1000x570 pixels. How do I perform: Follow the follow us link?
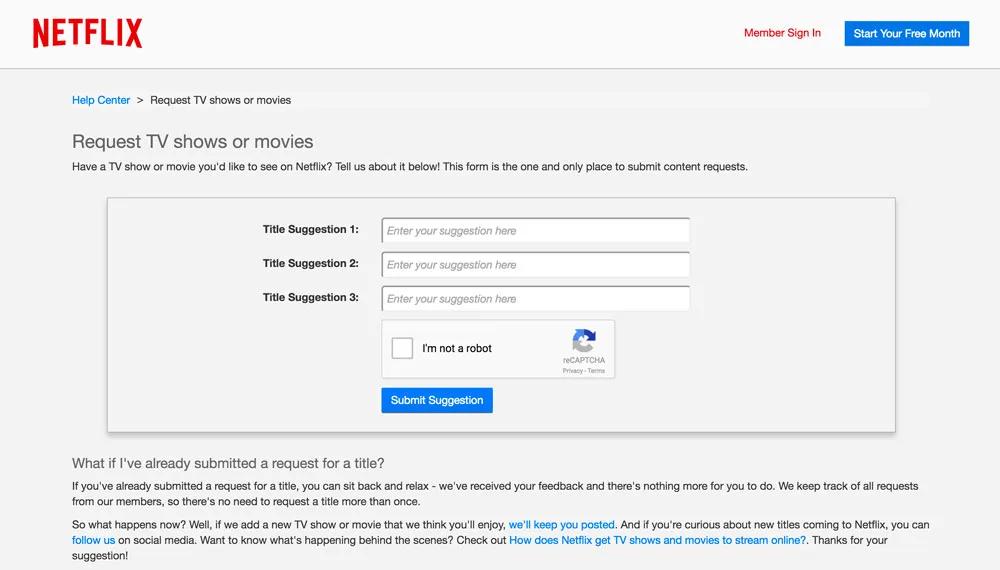tap(94, 540)
